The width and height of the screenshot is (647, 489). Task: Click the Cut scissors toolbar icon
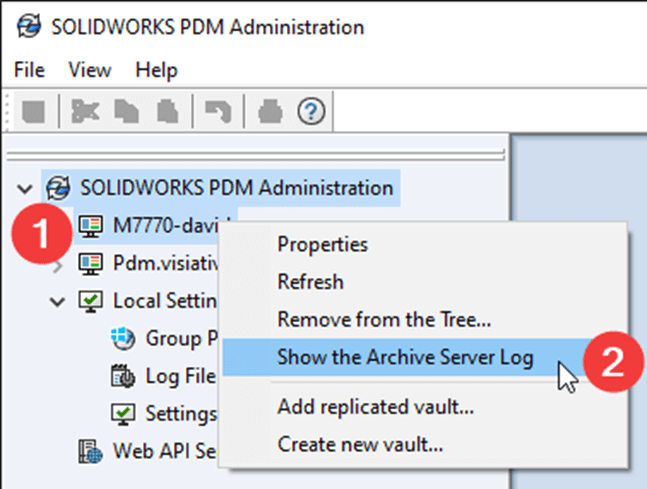(85, 111)
